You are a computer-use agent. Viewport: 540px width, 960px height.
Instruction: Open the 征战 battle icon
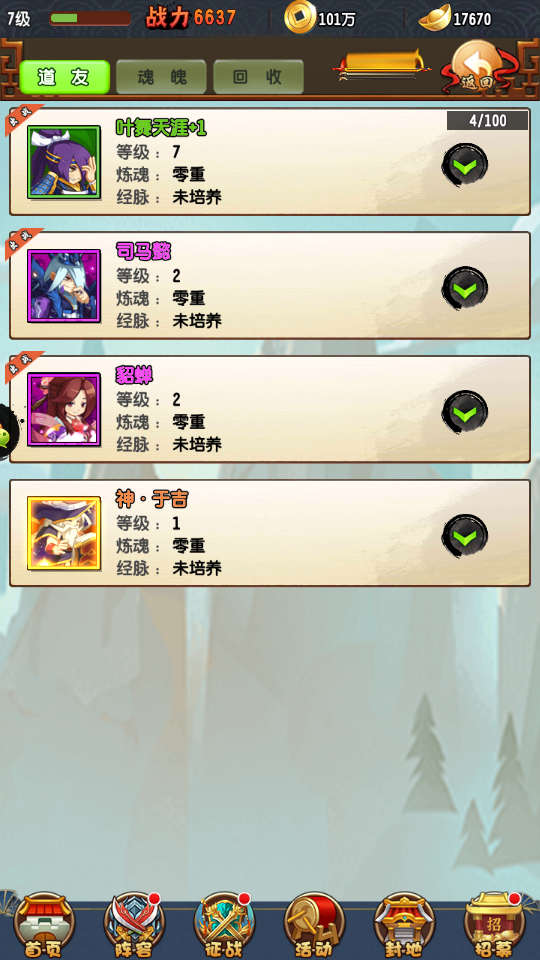224,924
